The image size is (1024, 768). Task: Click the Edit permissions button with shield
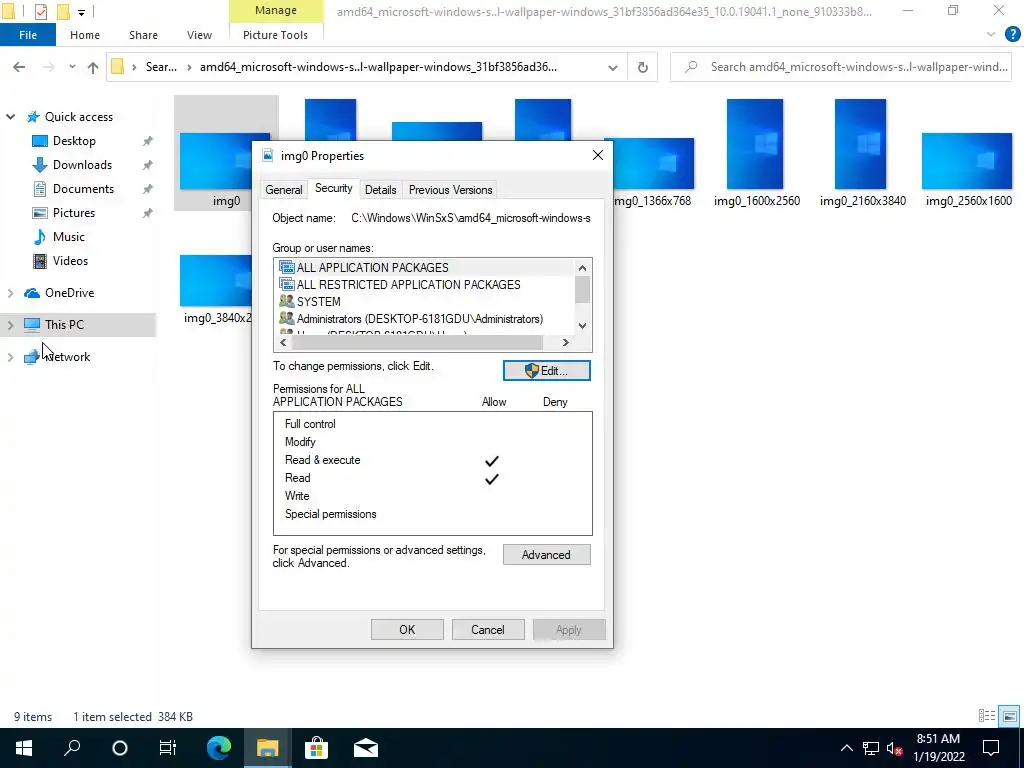pos(547,370)
